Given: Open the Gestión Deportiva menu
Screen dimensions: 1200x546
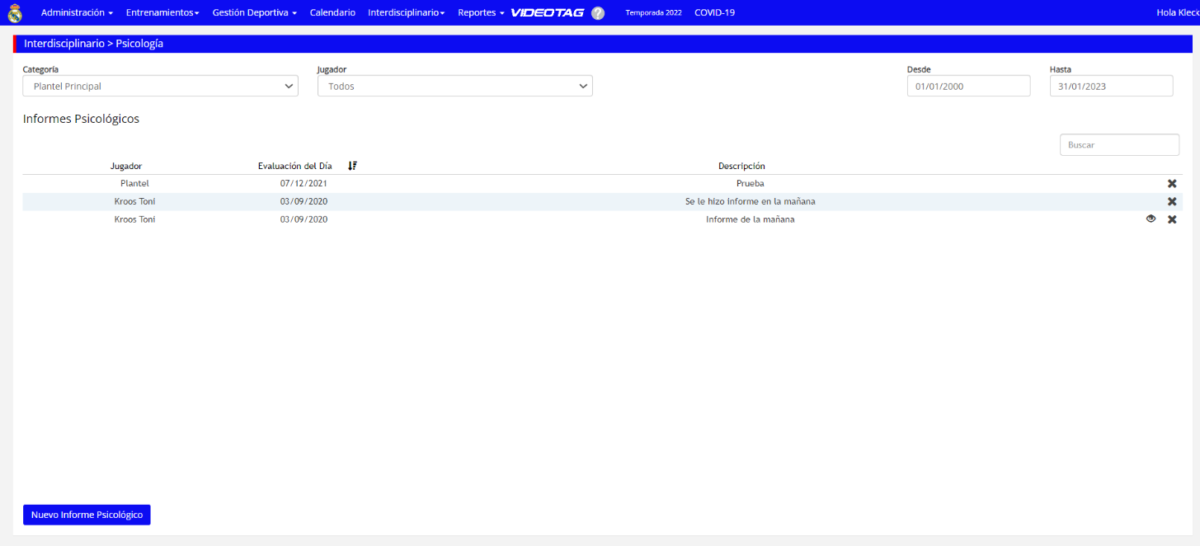Looking at the screenshot, I should pyautogui.click(x=255, y=13).
